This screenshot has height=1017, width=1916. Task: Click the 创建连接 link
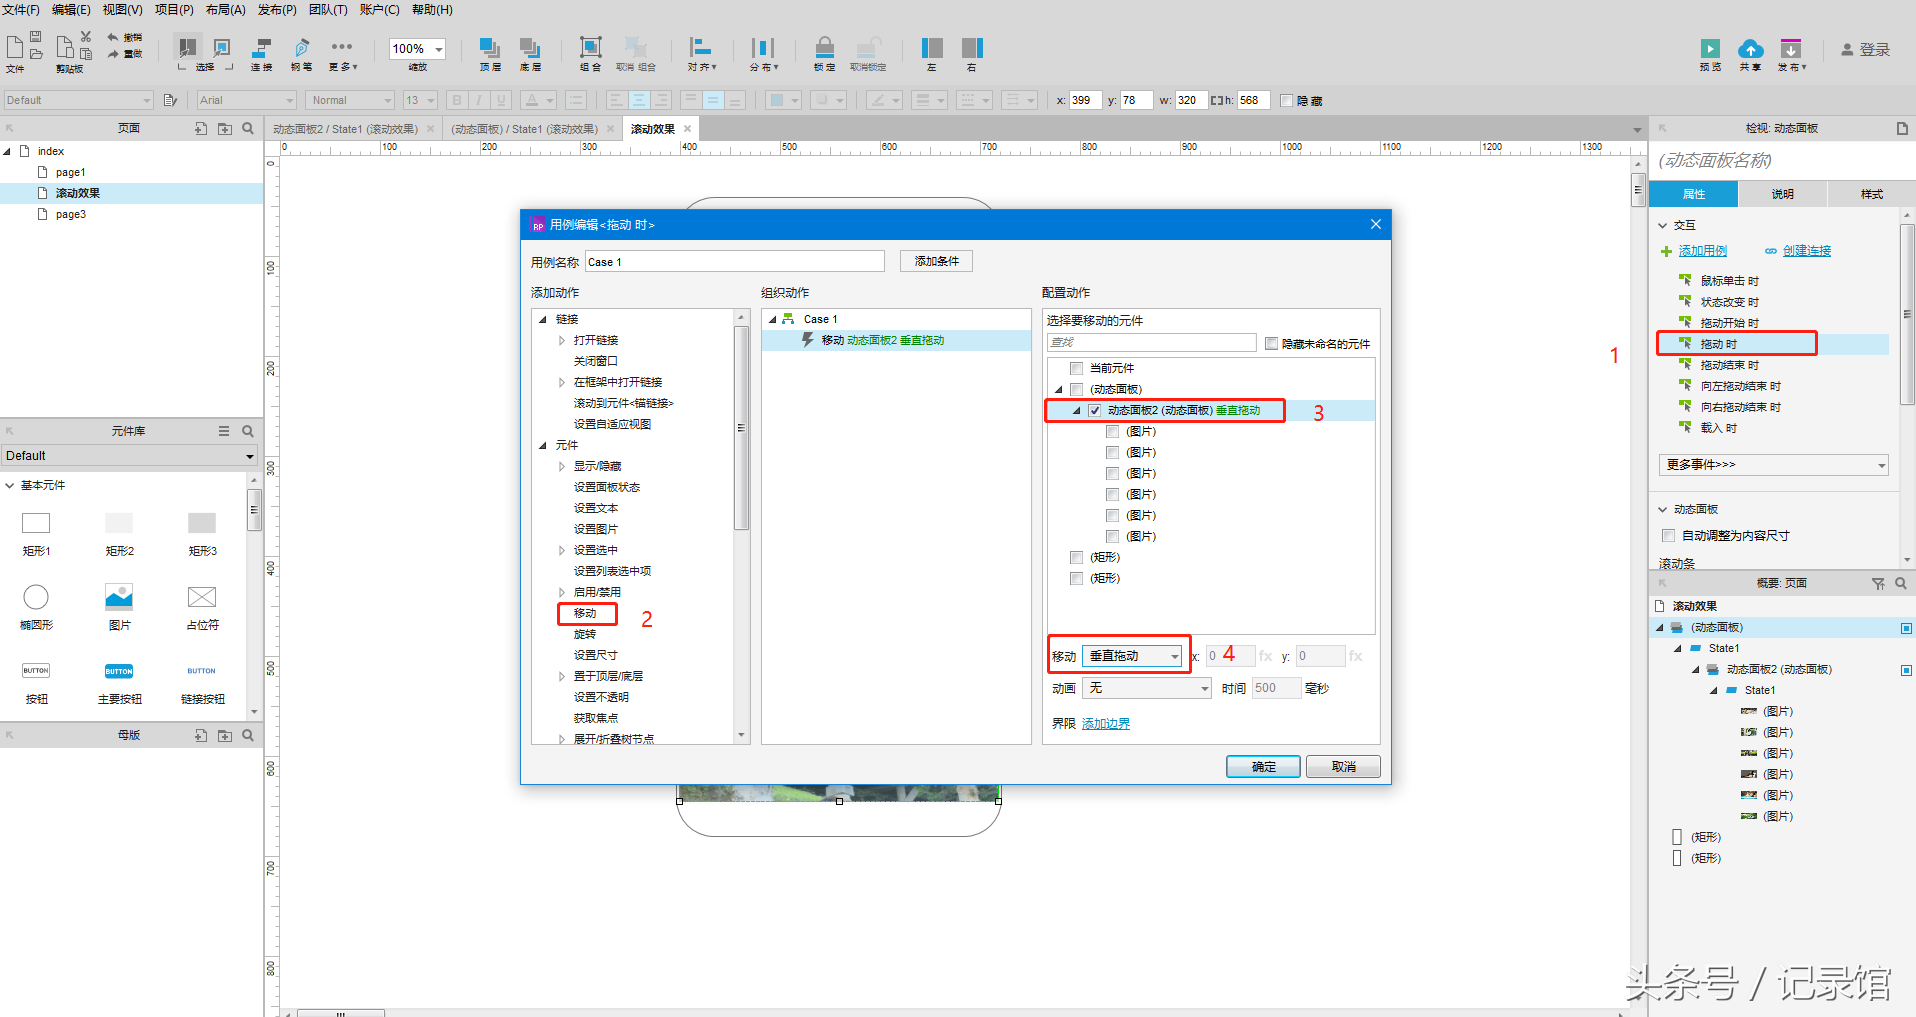click(x=1806, y=251)
